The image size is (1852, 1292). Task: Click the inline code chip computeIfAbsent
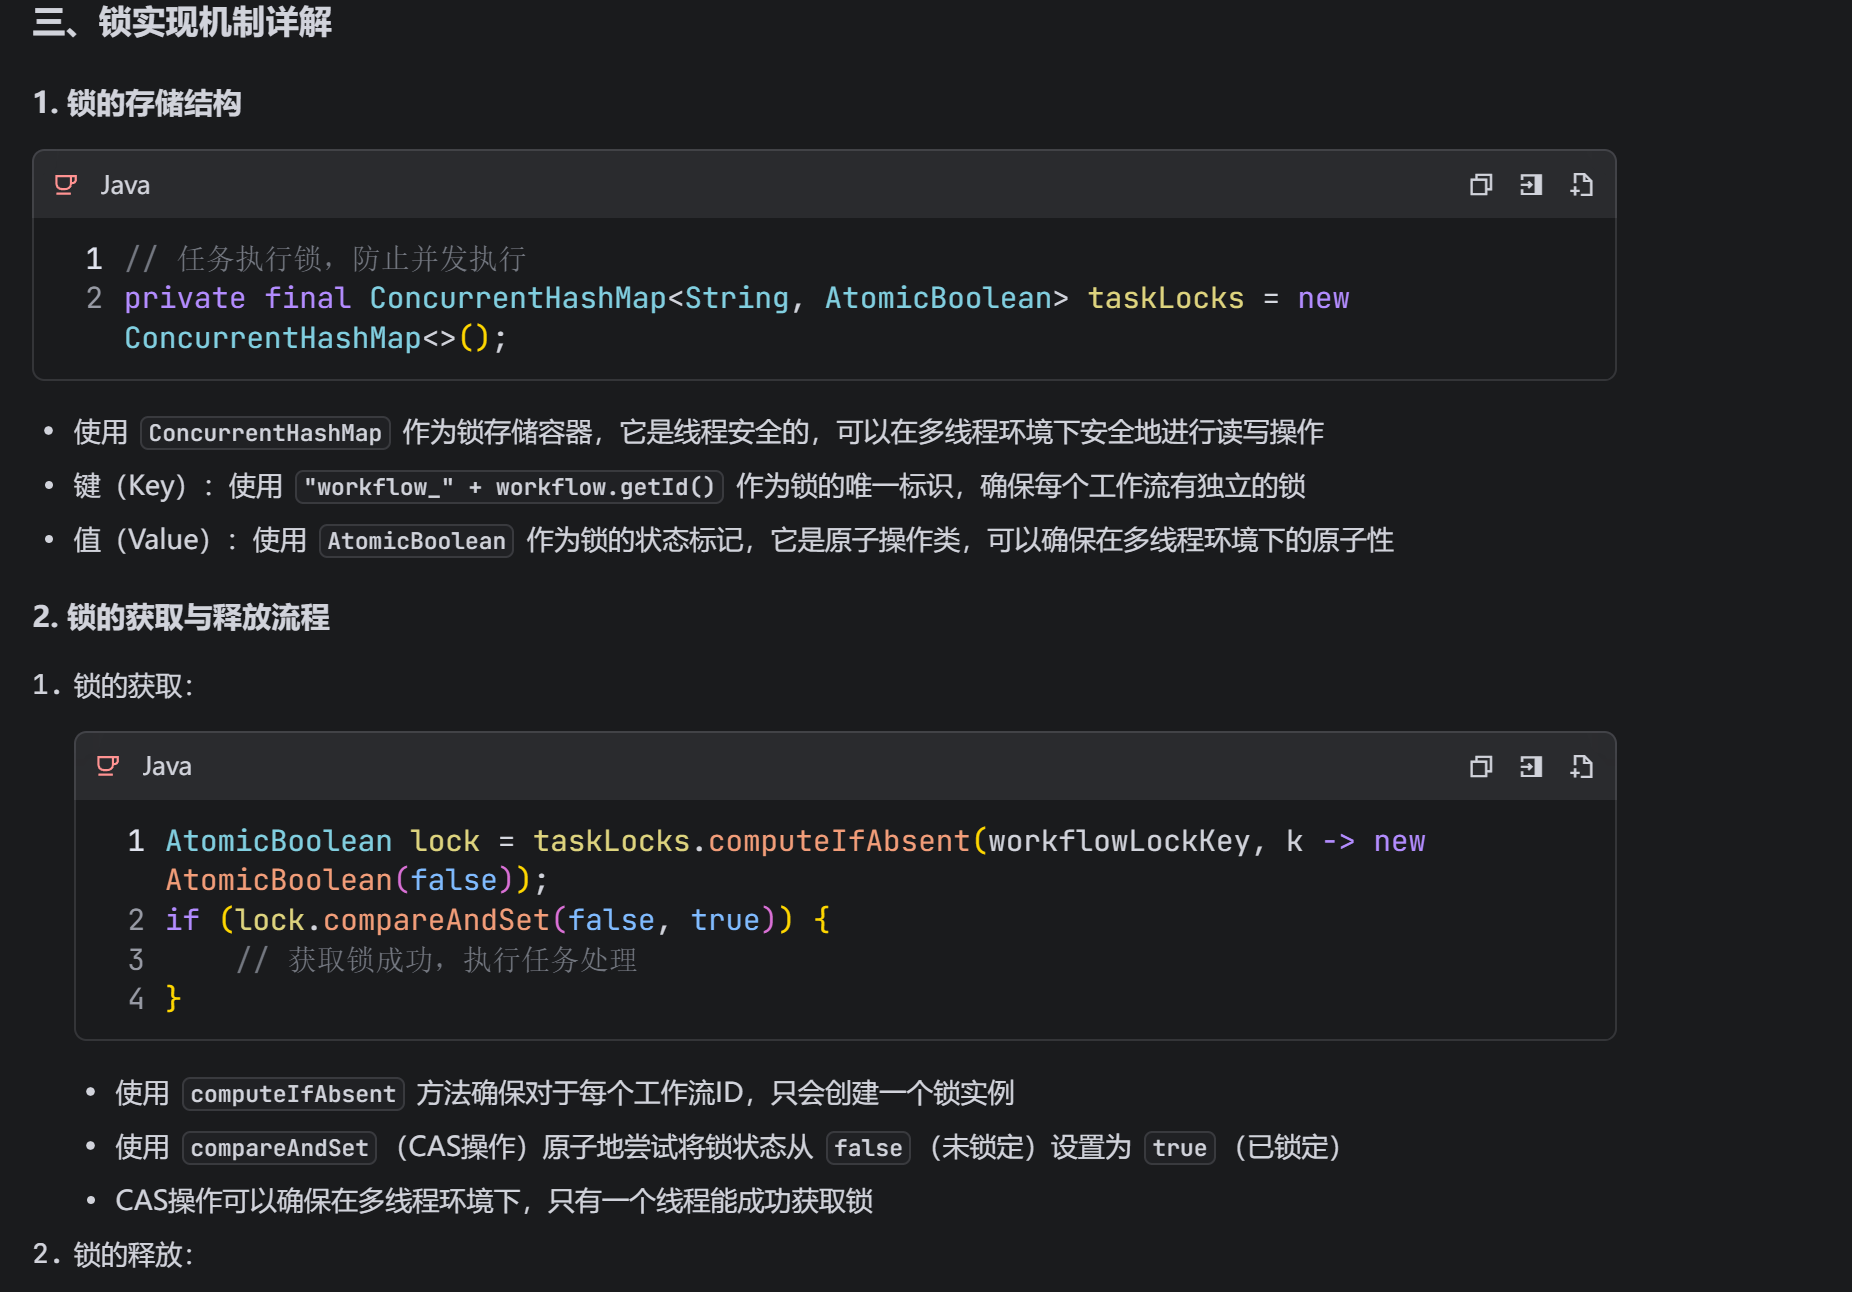tap(293, 1094)
